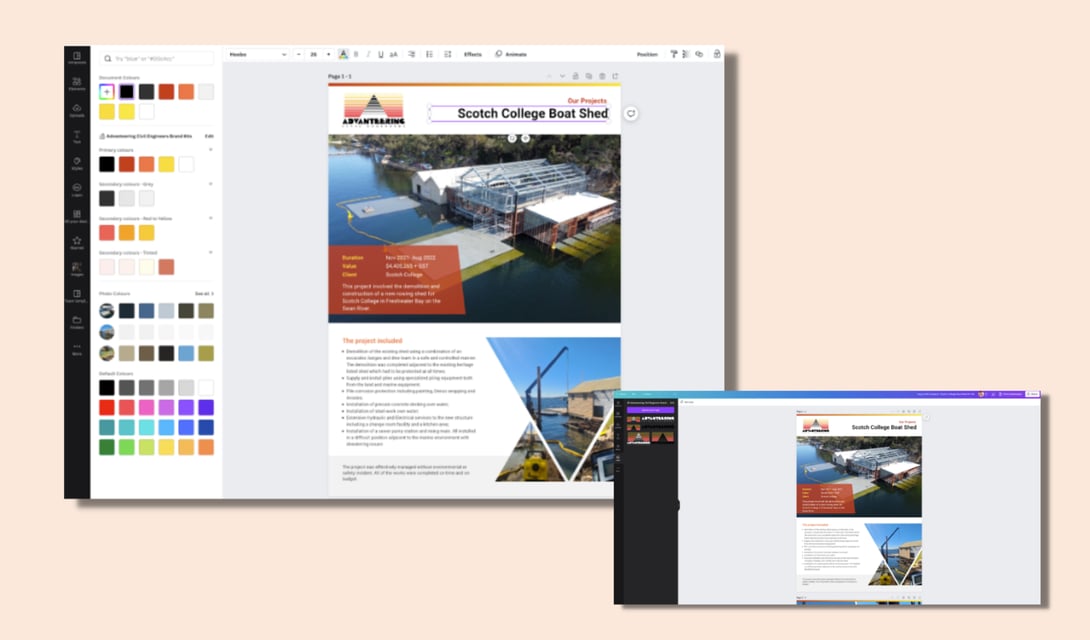Open the Uploads panel in the sidebar
Viewport: 1090px width, 640px height.
[x=77, y=111]
